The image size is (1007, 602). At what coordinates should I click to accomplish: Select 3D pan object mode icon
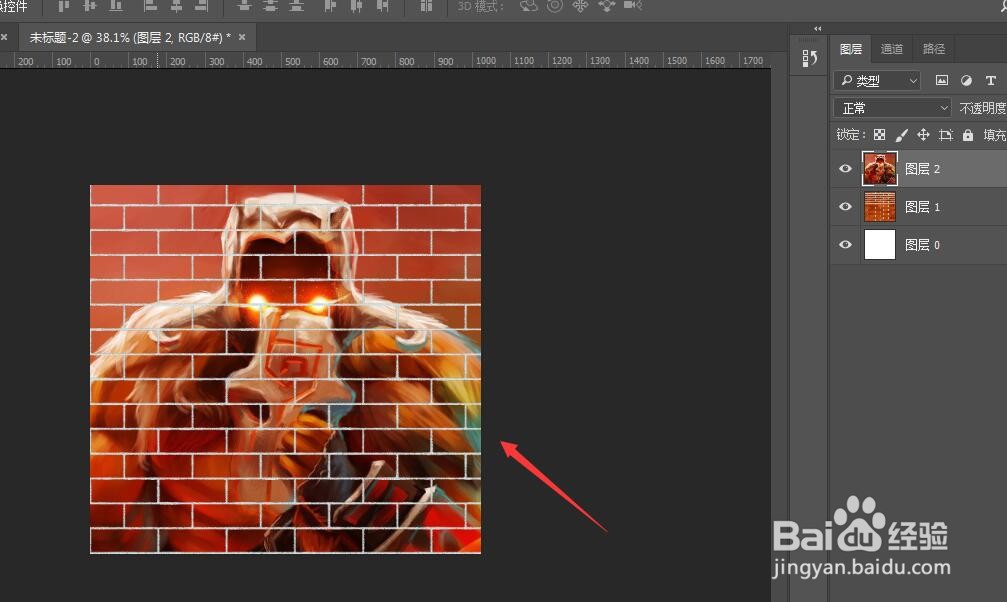(x=580, y=6)
